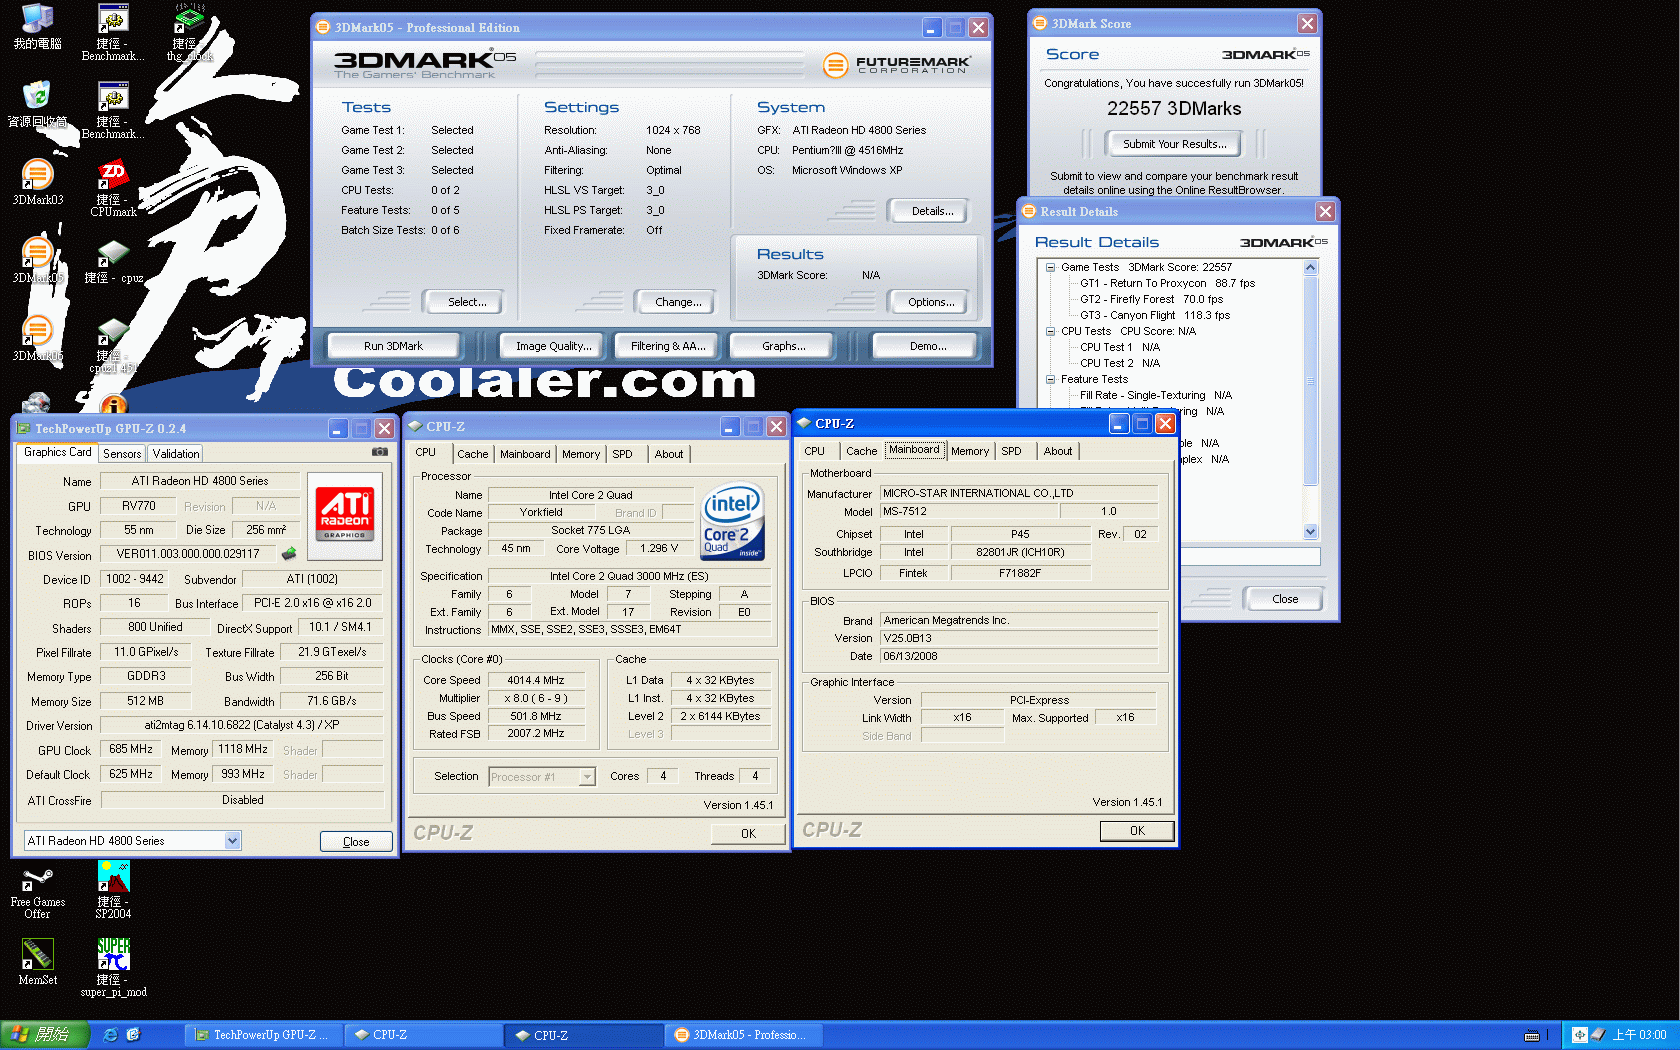
Task: Select the thg_clock desktop shortcut
Action: click(x=189, y=32)
